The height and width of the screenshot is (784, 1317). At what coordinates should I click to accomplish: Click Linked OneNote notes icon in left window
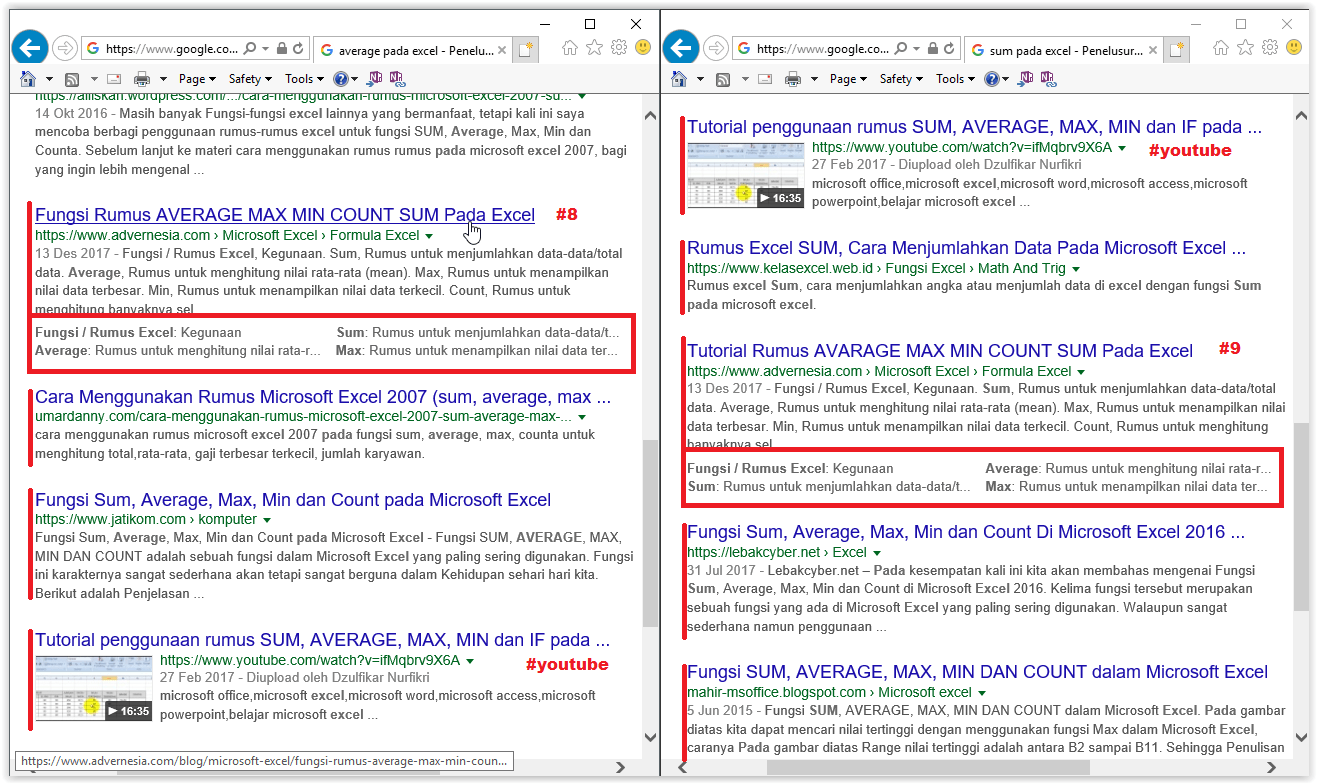point(397,78)
